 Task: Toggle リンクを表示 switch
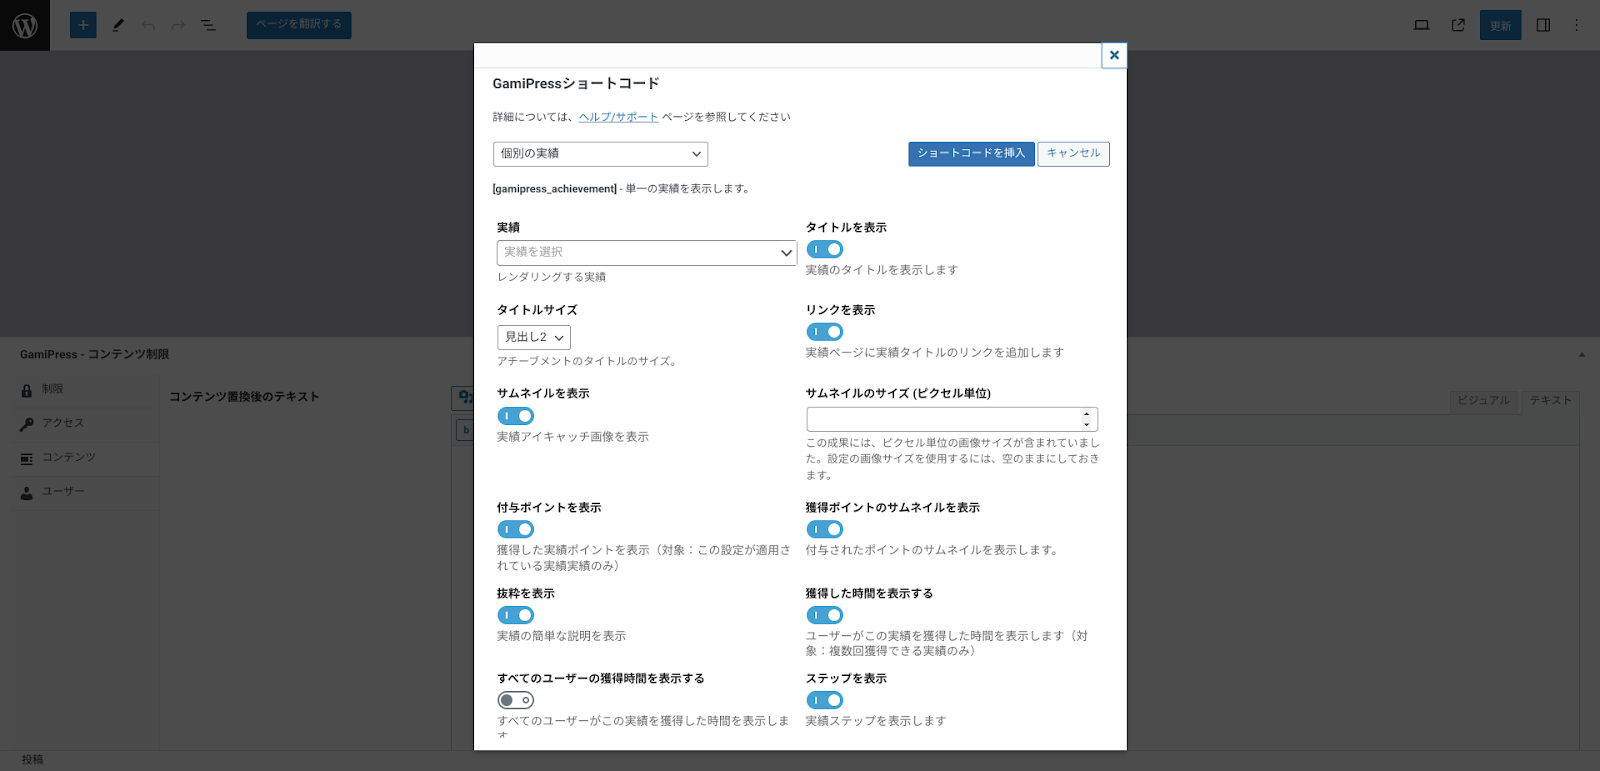[x=825, y=332]
